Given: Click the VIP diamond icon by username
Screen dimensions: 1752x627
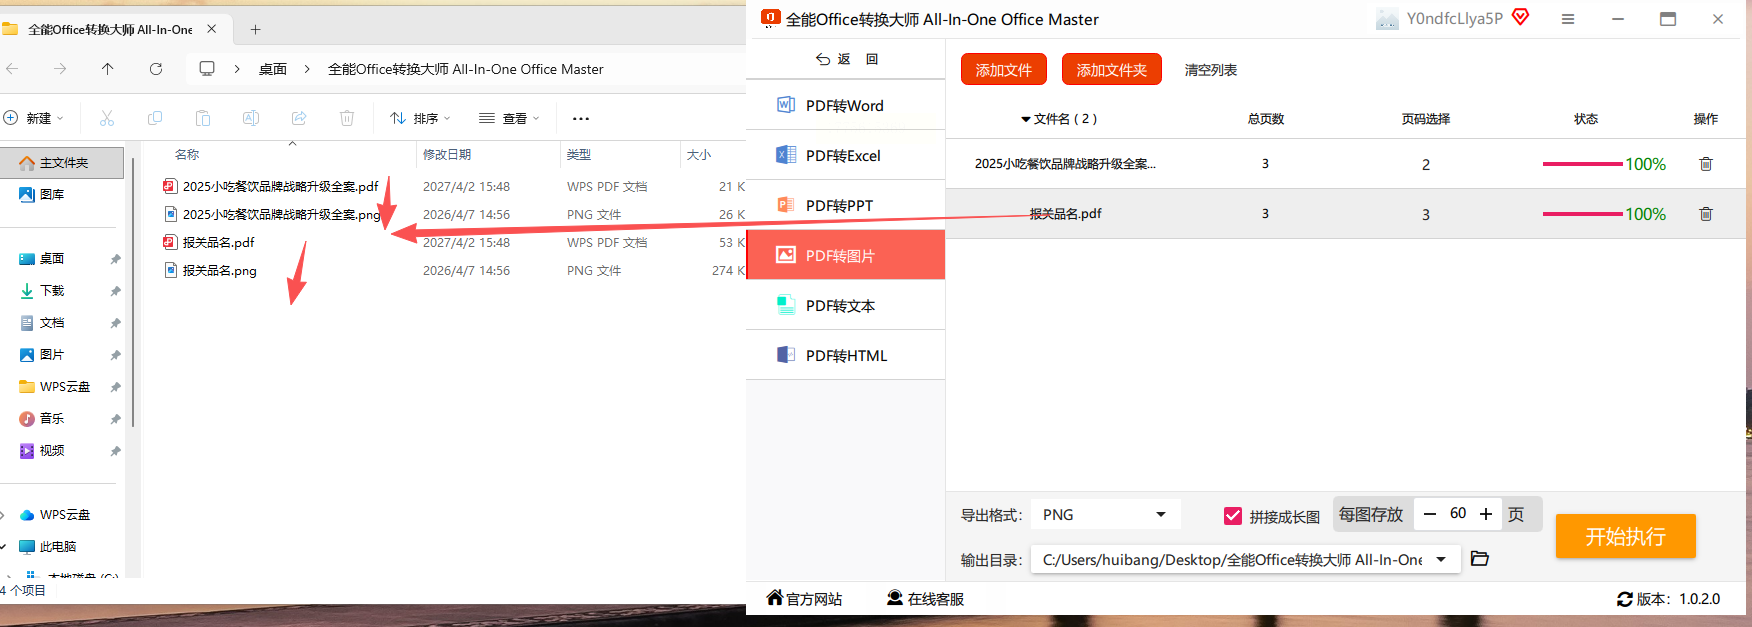Looking at the screenshot, I should point(1520,17).
